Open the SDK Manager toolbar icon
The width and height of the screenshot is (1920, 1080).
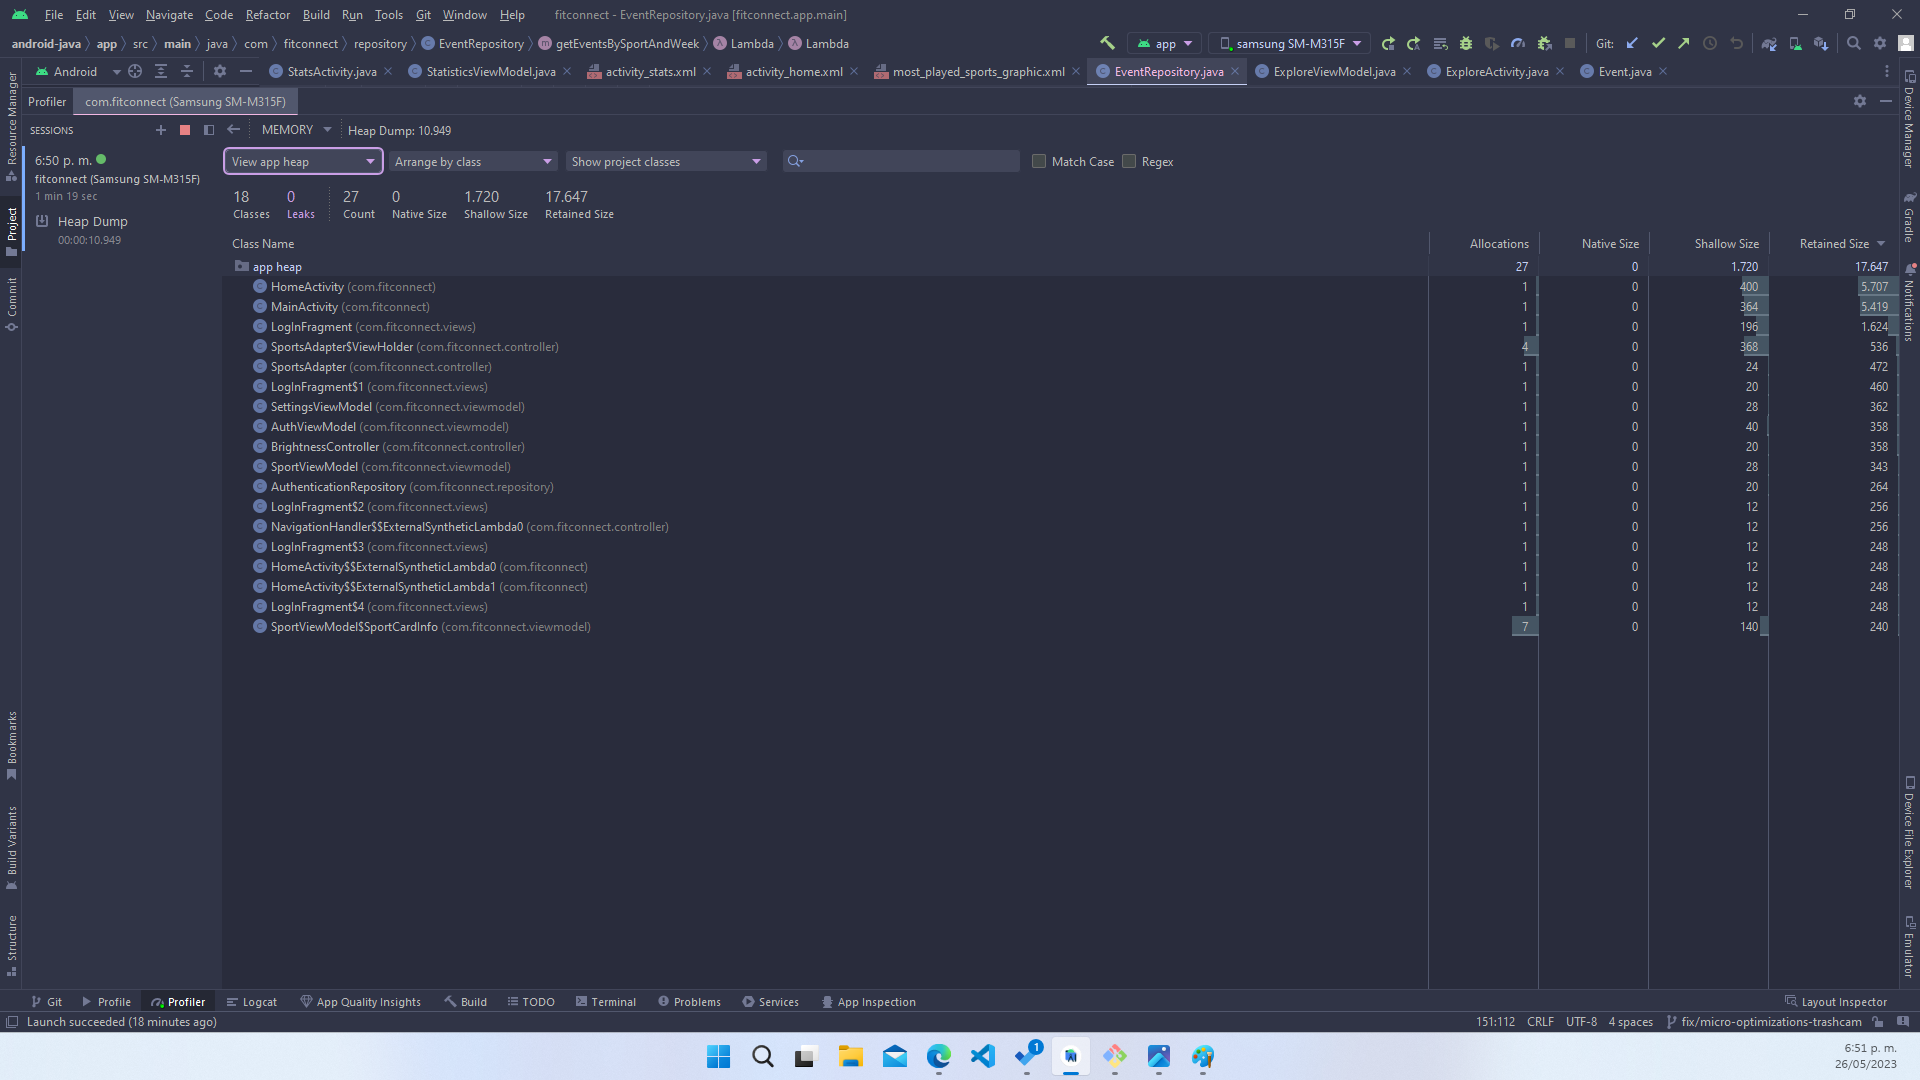pos(1821,43)
